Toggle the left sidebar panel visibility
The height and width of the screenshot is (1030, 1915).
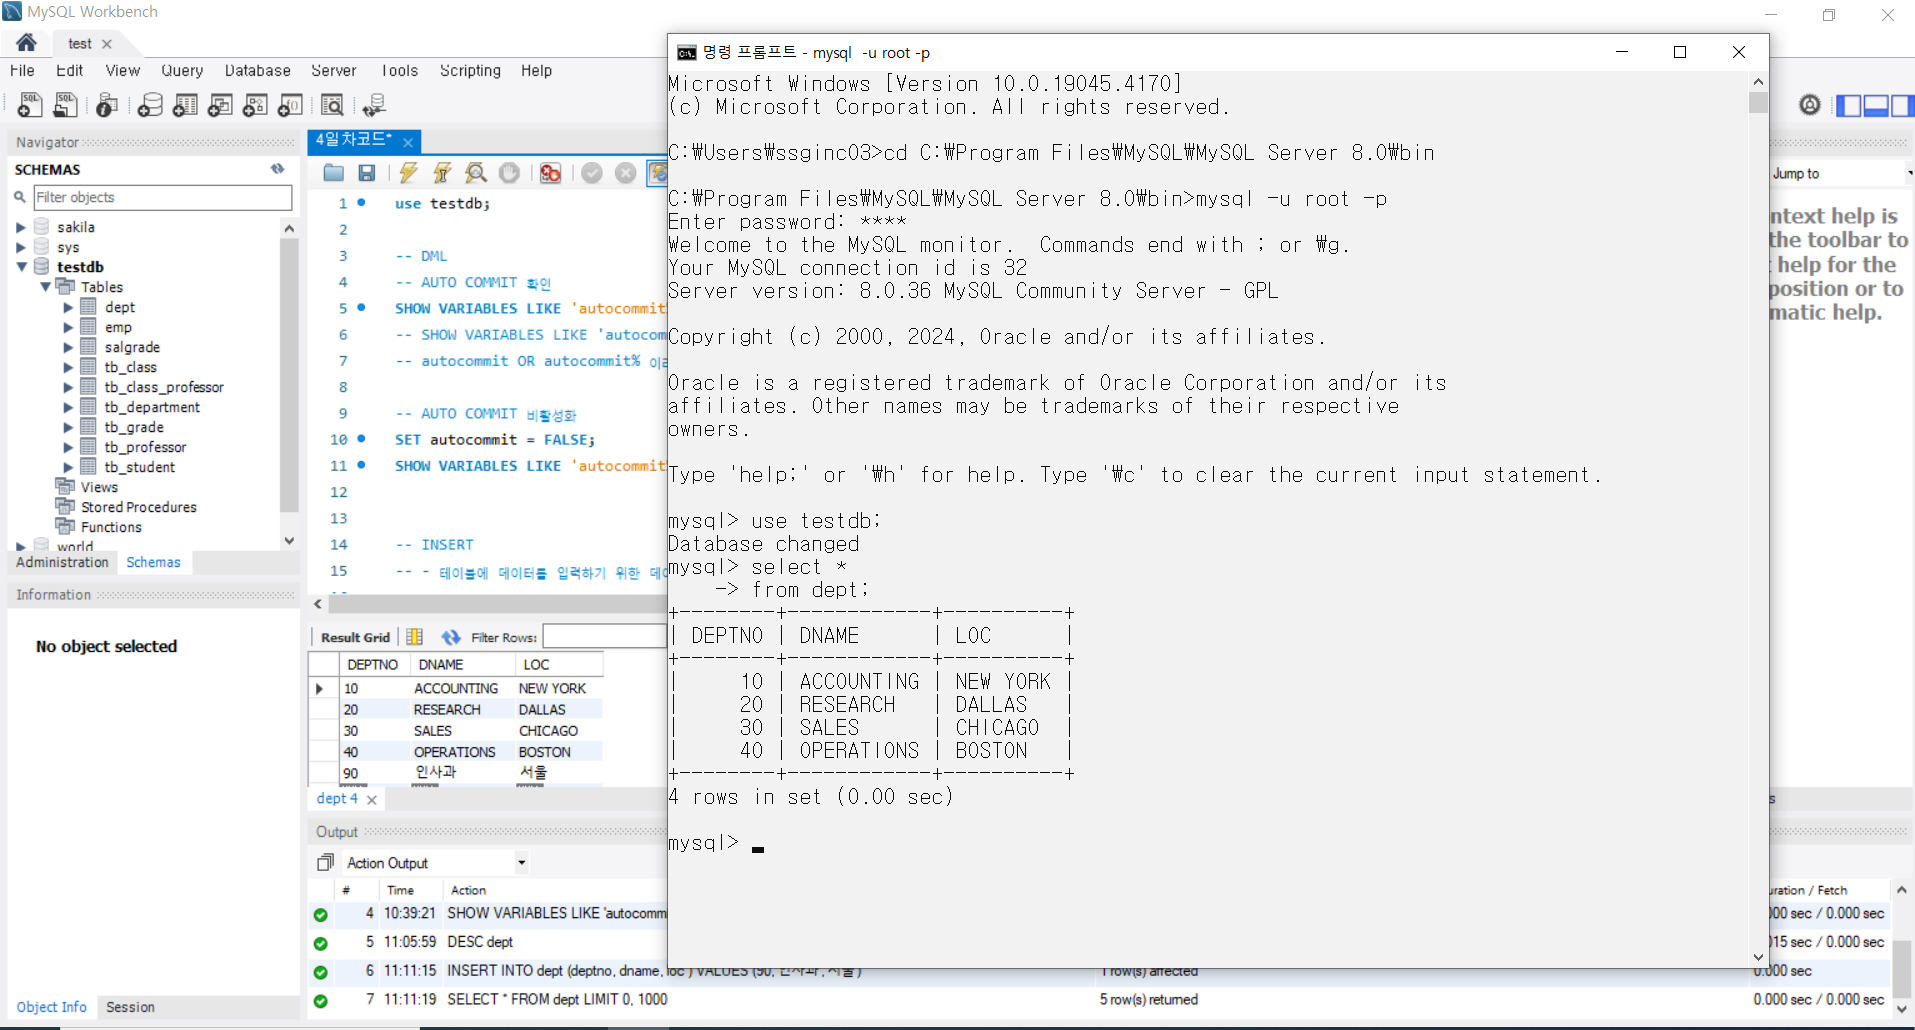(1849, 105)
